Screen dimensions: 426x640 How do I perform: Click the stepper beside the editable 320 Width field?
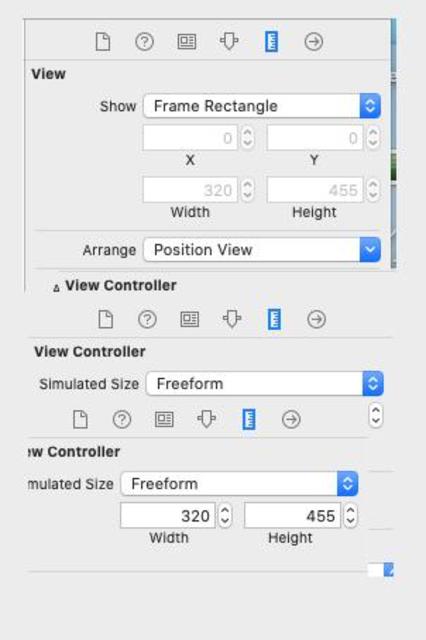225,516
